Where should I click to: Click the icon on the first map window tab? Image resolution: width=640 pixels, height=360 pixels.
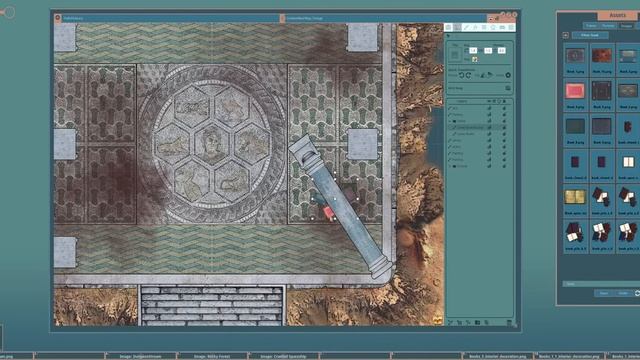coord(58,18)
